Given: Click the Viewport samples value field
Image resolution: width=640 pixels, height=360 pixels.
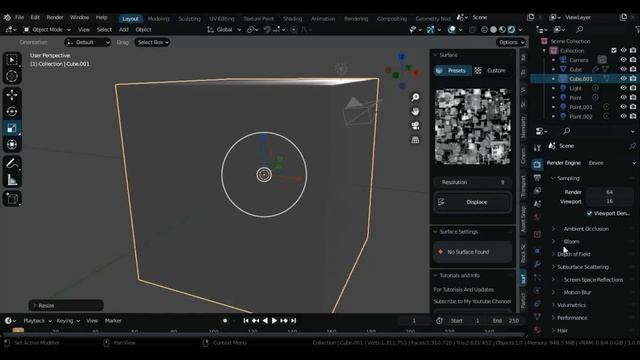Looking at the screenshot, I should tap(610, 201).
